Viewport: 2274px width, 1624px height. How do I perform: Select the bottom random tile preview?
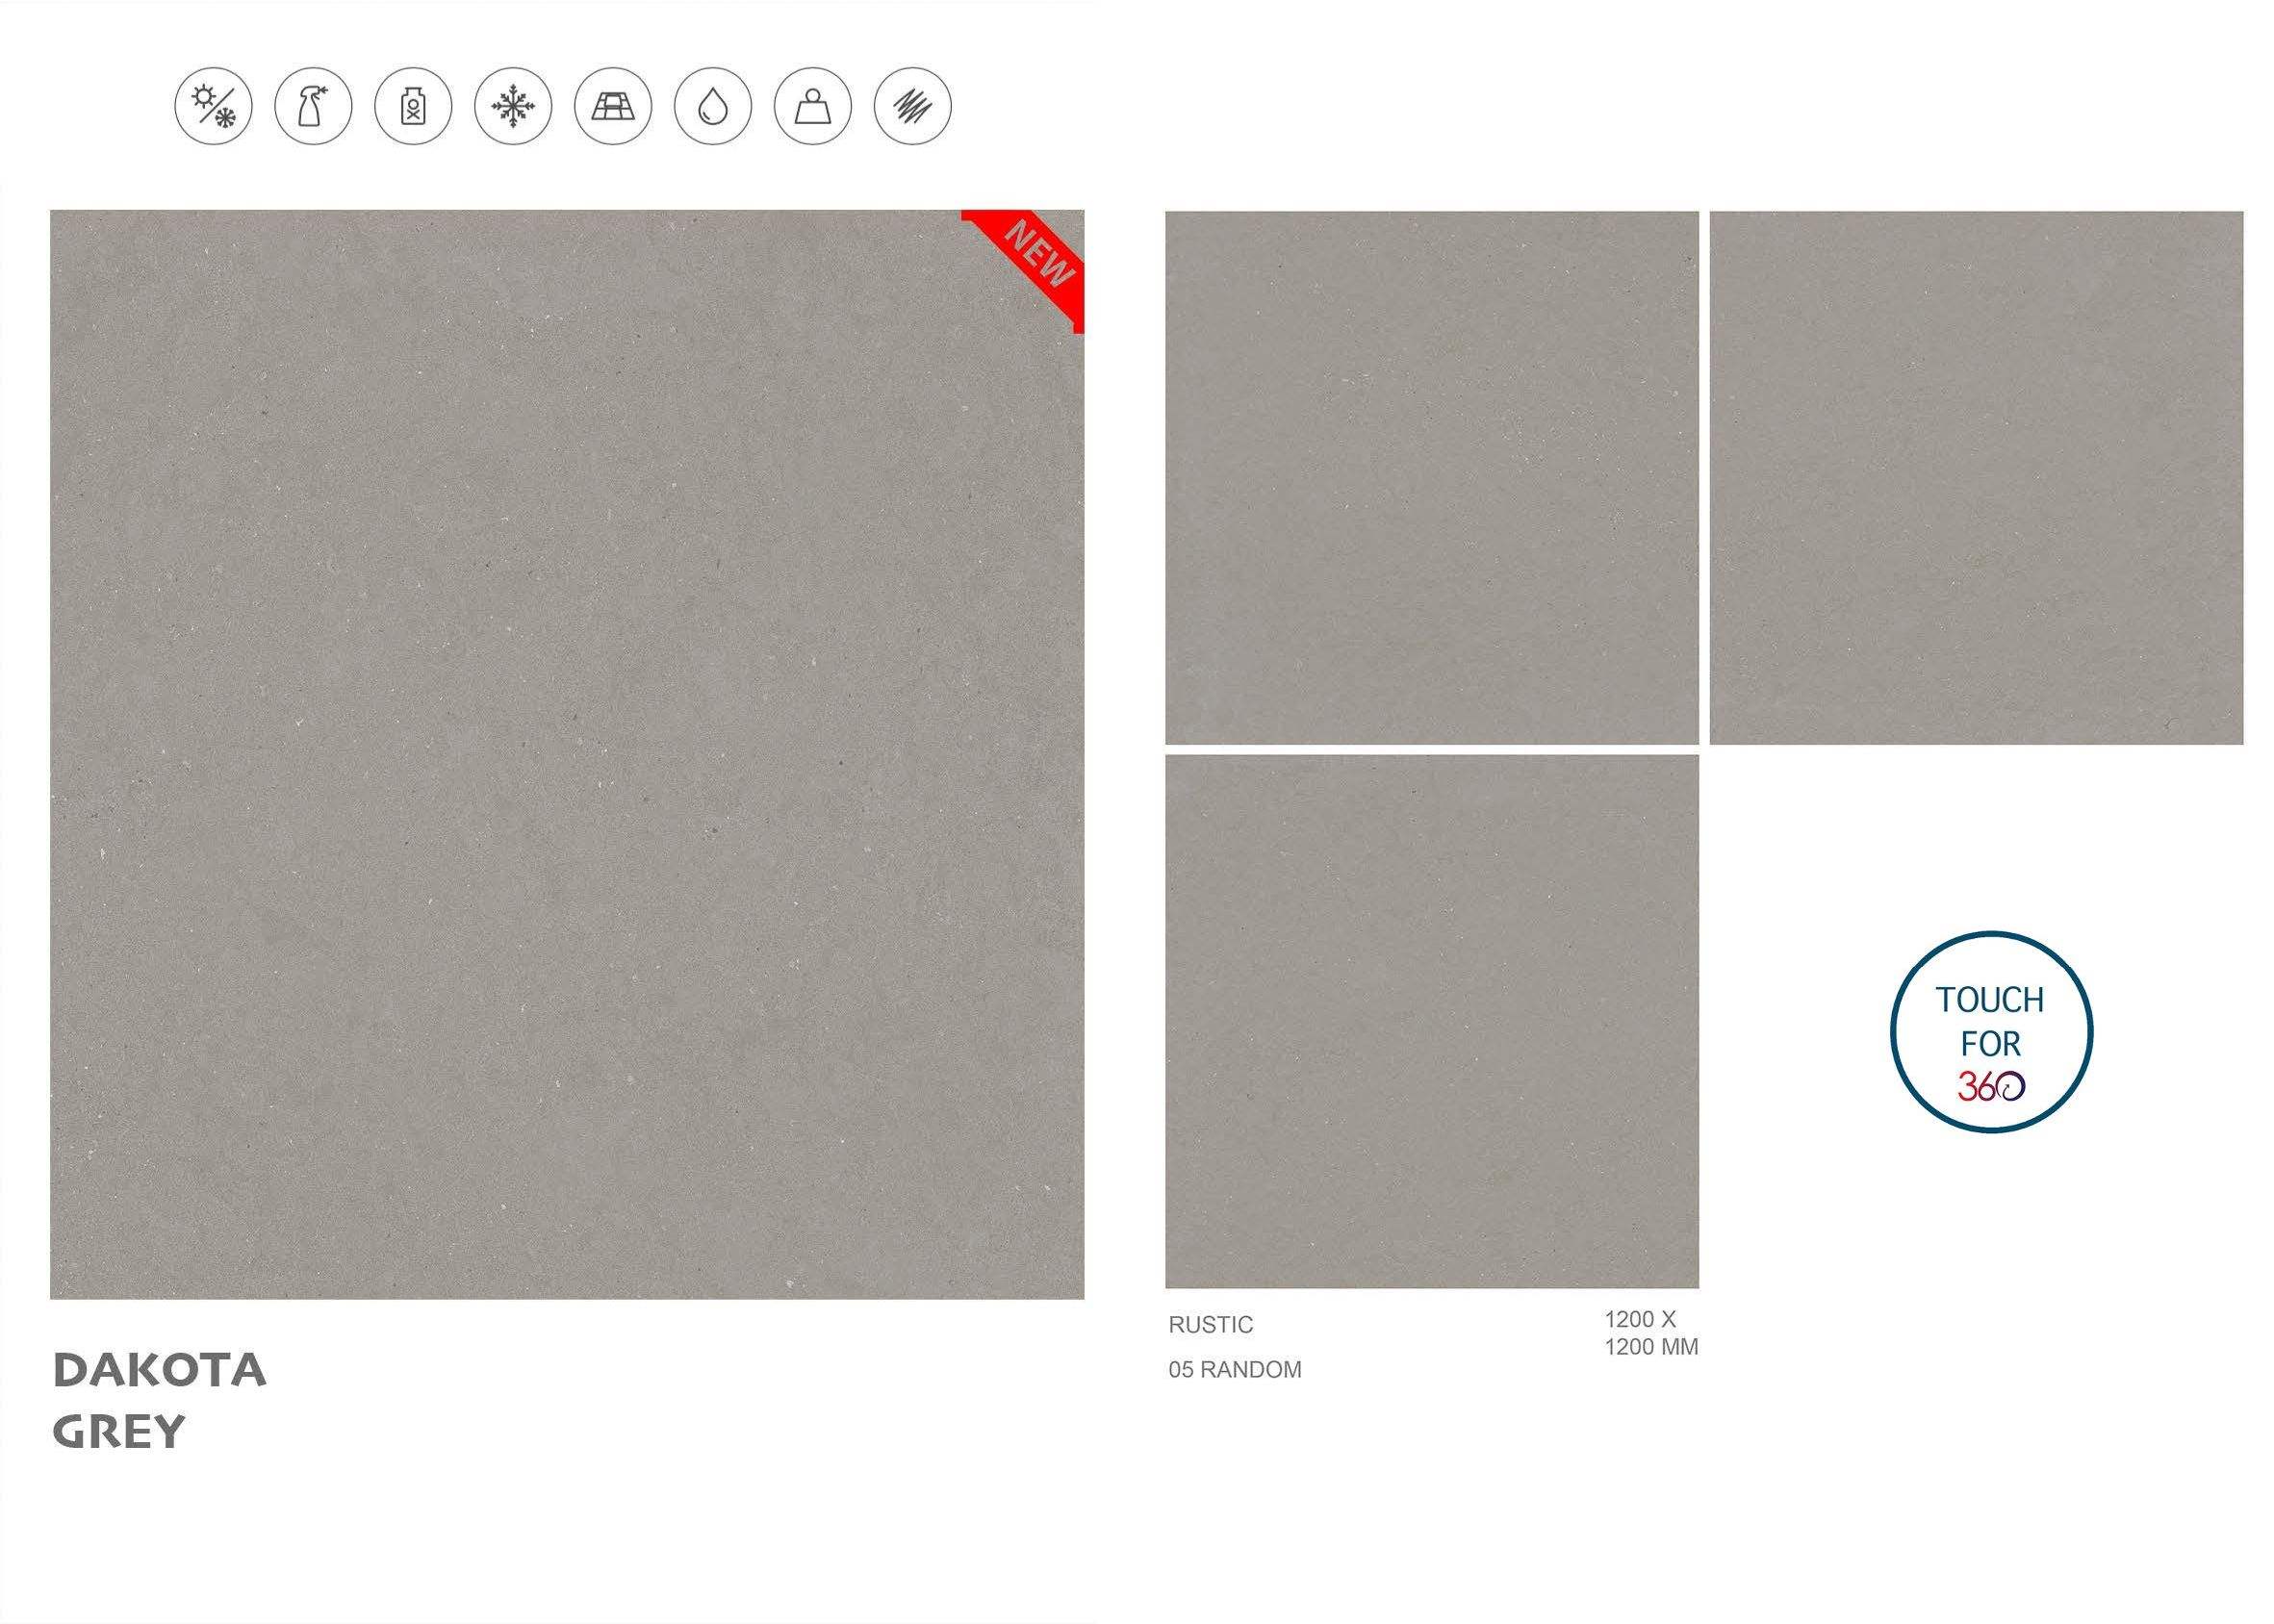pos(1432,1021)
